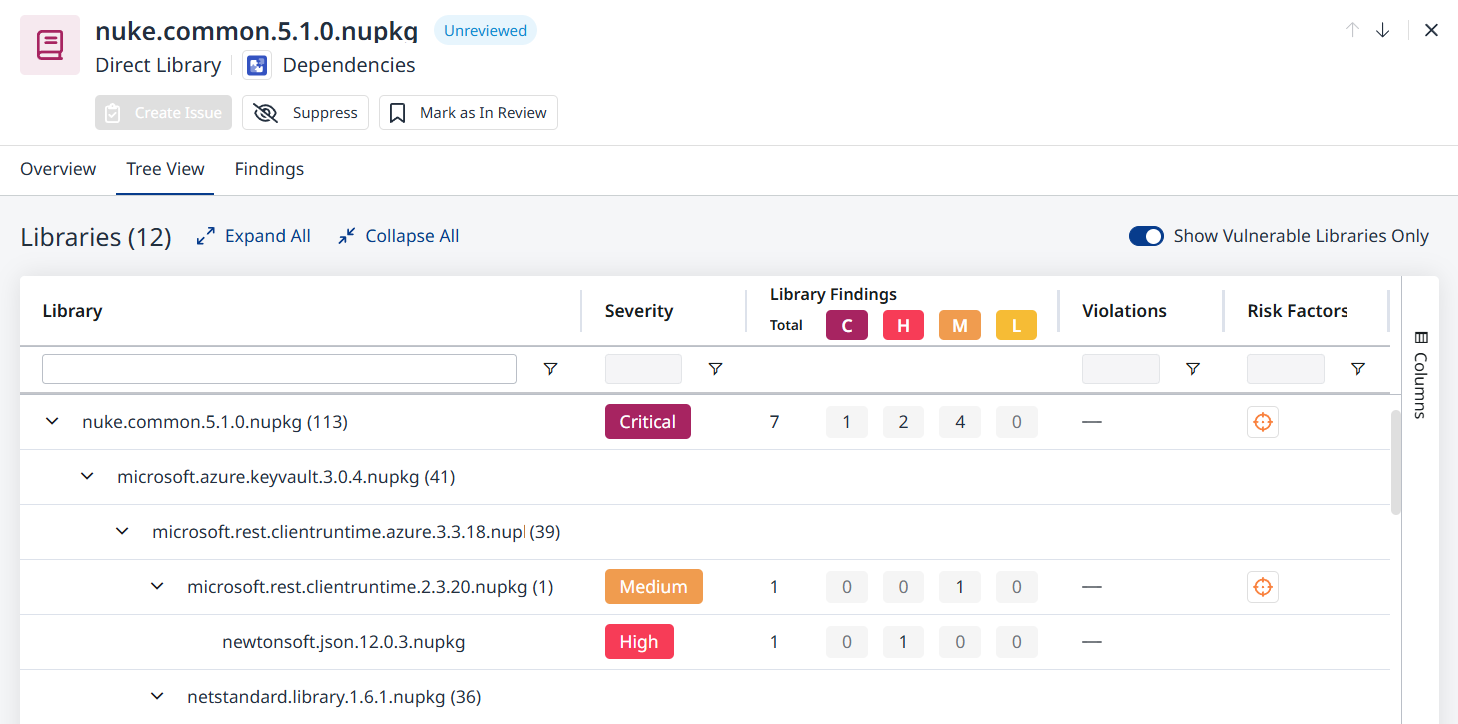
Task: Click the filter icon for the Violations column
Action: (1192, 369)
